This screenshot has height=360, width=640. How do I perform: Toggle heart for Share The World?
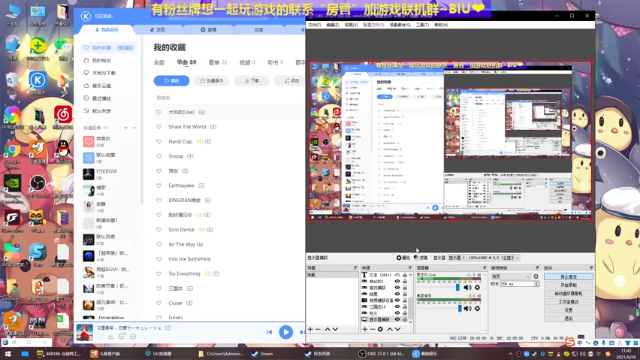159,127
